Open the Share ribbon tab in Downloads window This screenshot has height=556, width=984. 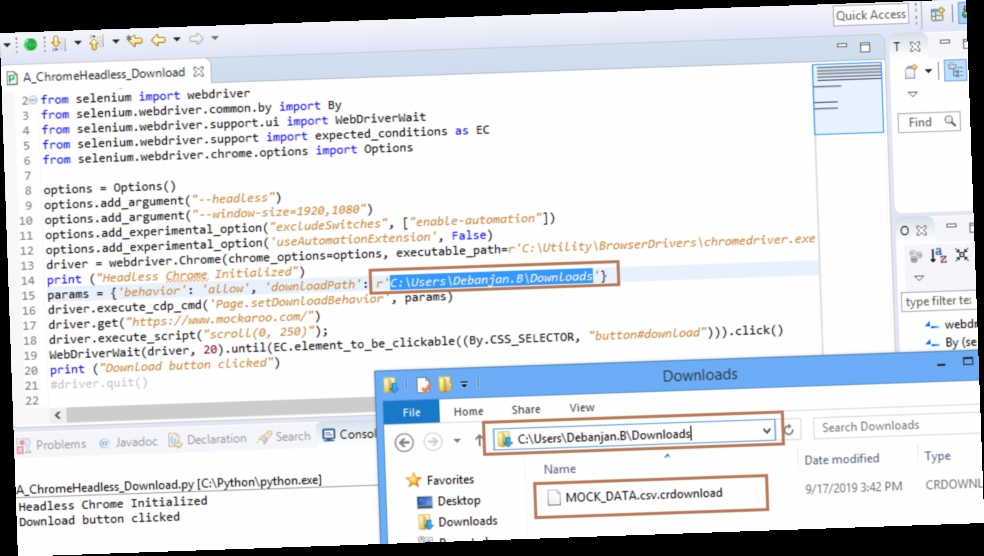tap(526, 409)
